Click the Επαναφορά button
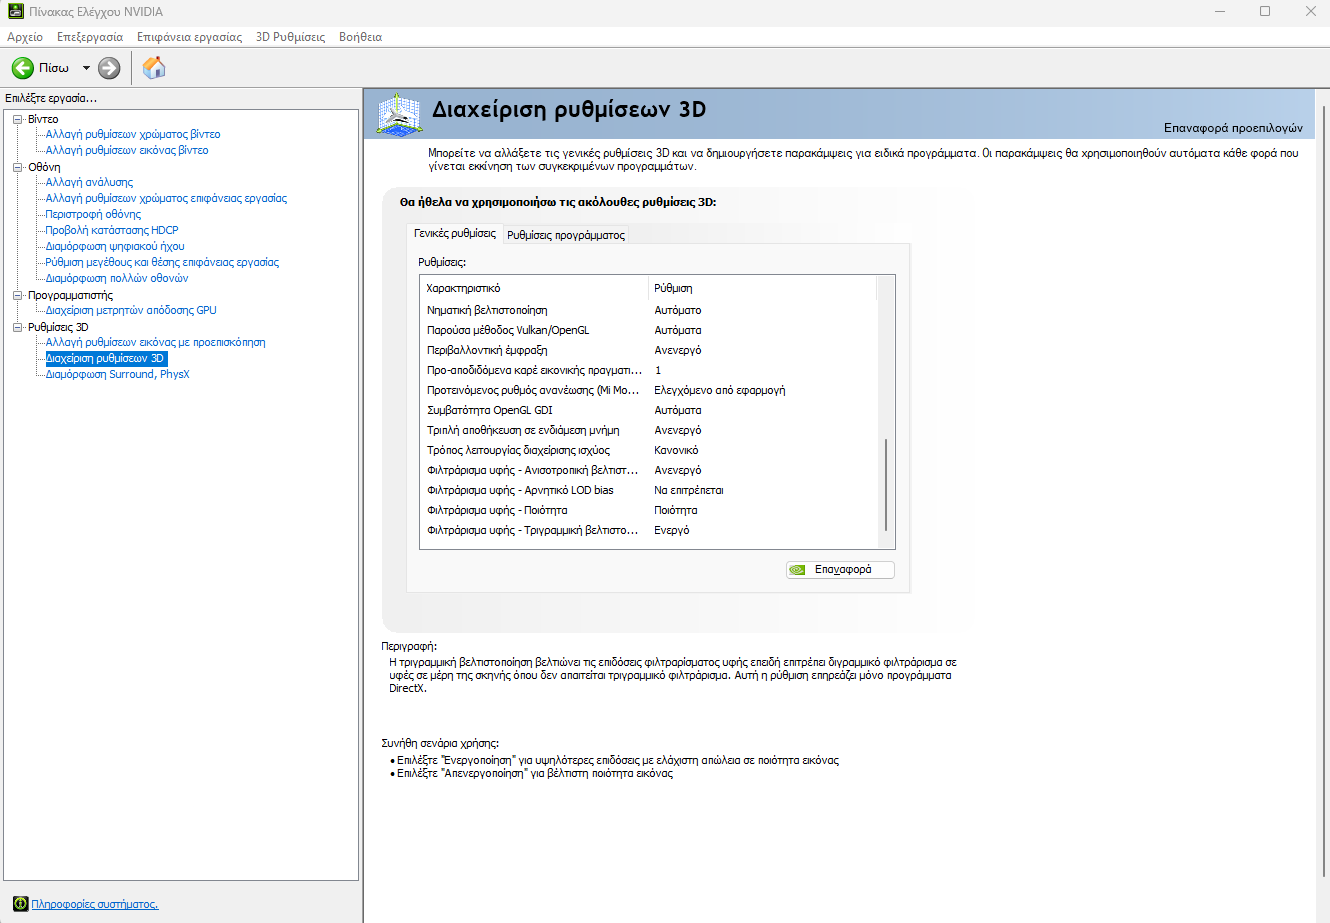 point(840,570)
